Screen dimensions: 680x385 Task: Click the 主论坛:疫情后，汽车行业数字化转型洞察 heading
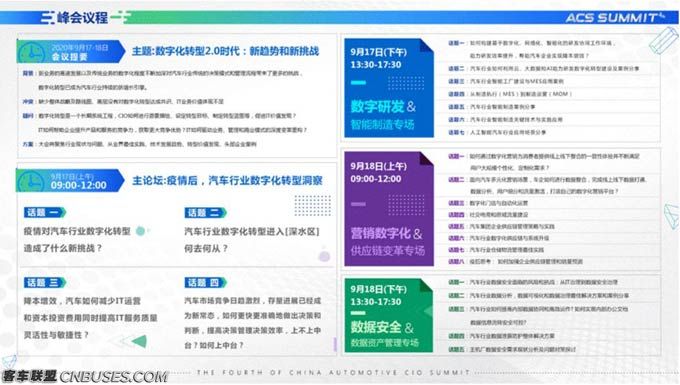tap(227, 180)
